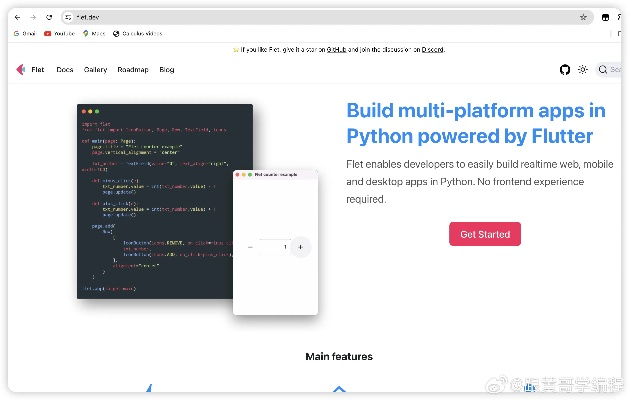Go to the Roadmap page
Screen dimensions: 629x400
(132, 70)
